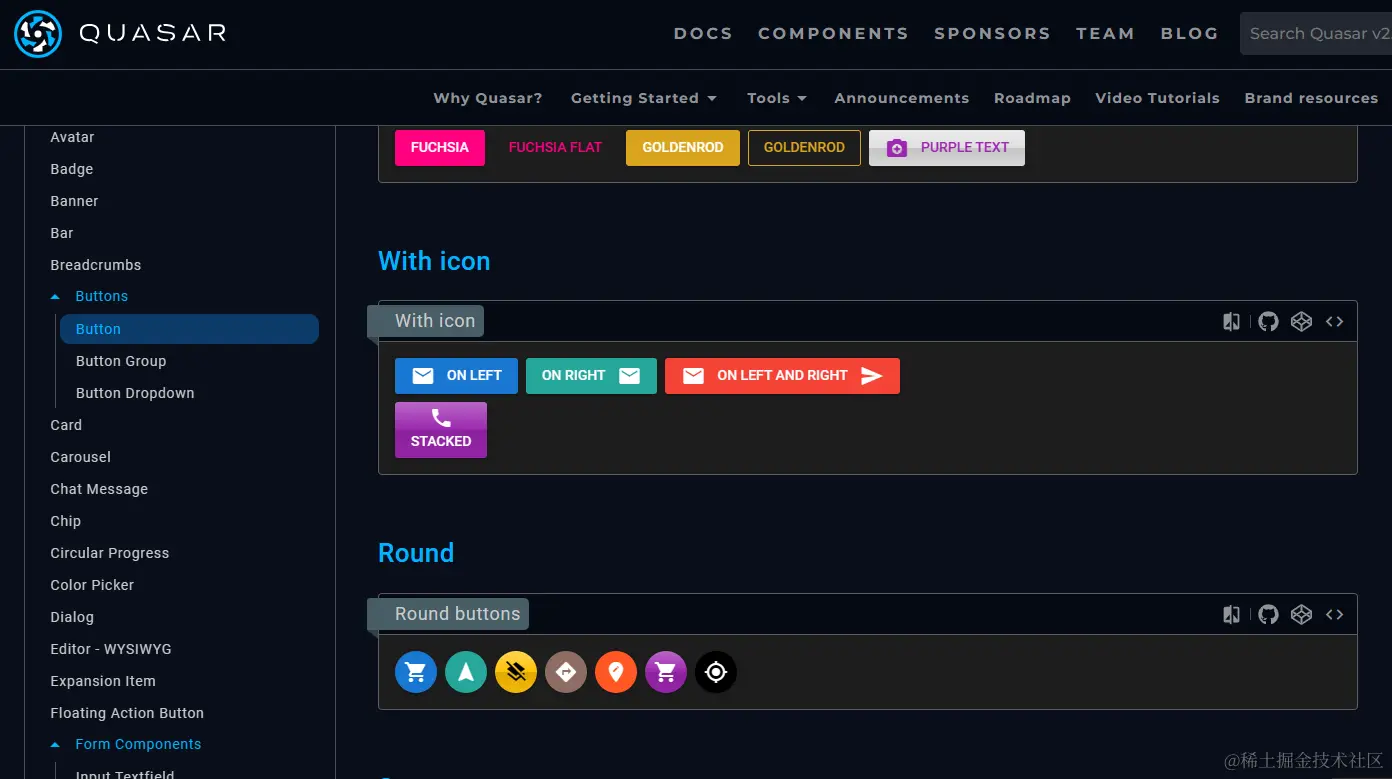Click the outlined GOLDENROD button
The height and width of the screenshot is (779, 1392).
804,147
